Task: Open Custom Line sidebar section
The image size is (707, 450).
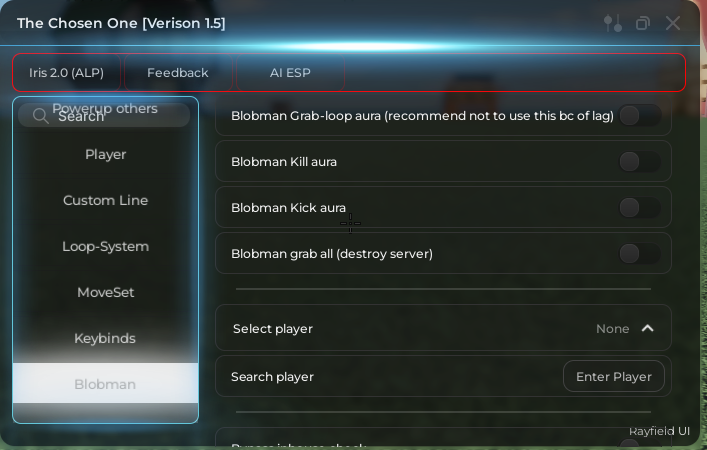Action: (106, 200)
